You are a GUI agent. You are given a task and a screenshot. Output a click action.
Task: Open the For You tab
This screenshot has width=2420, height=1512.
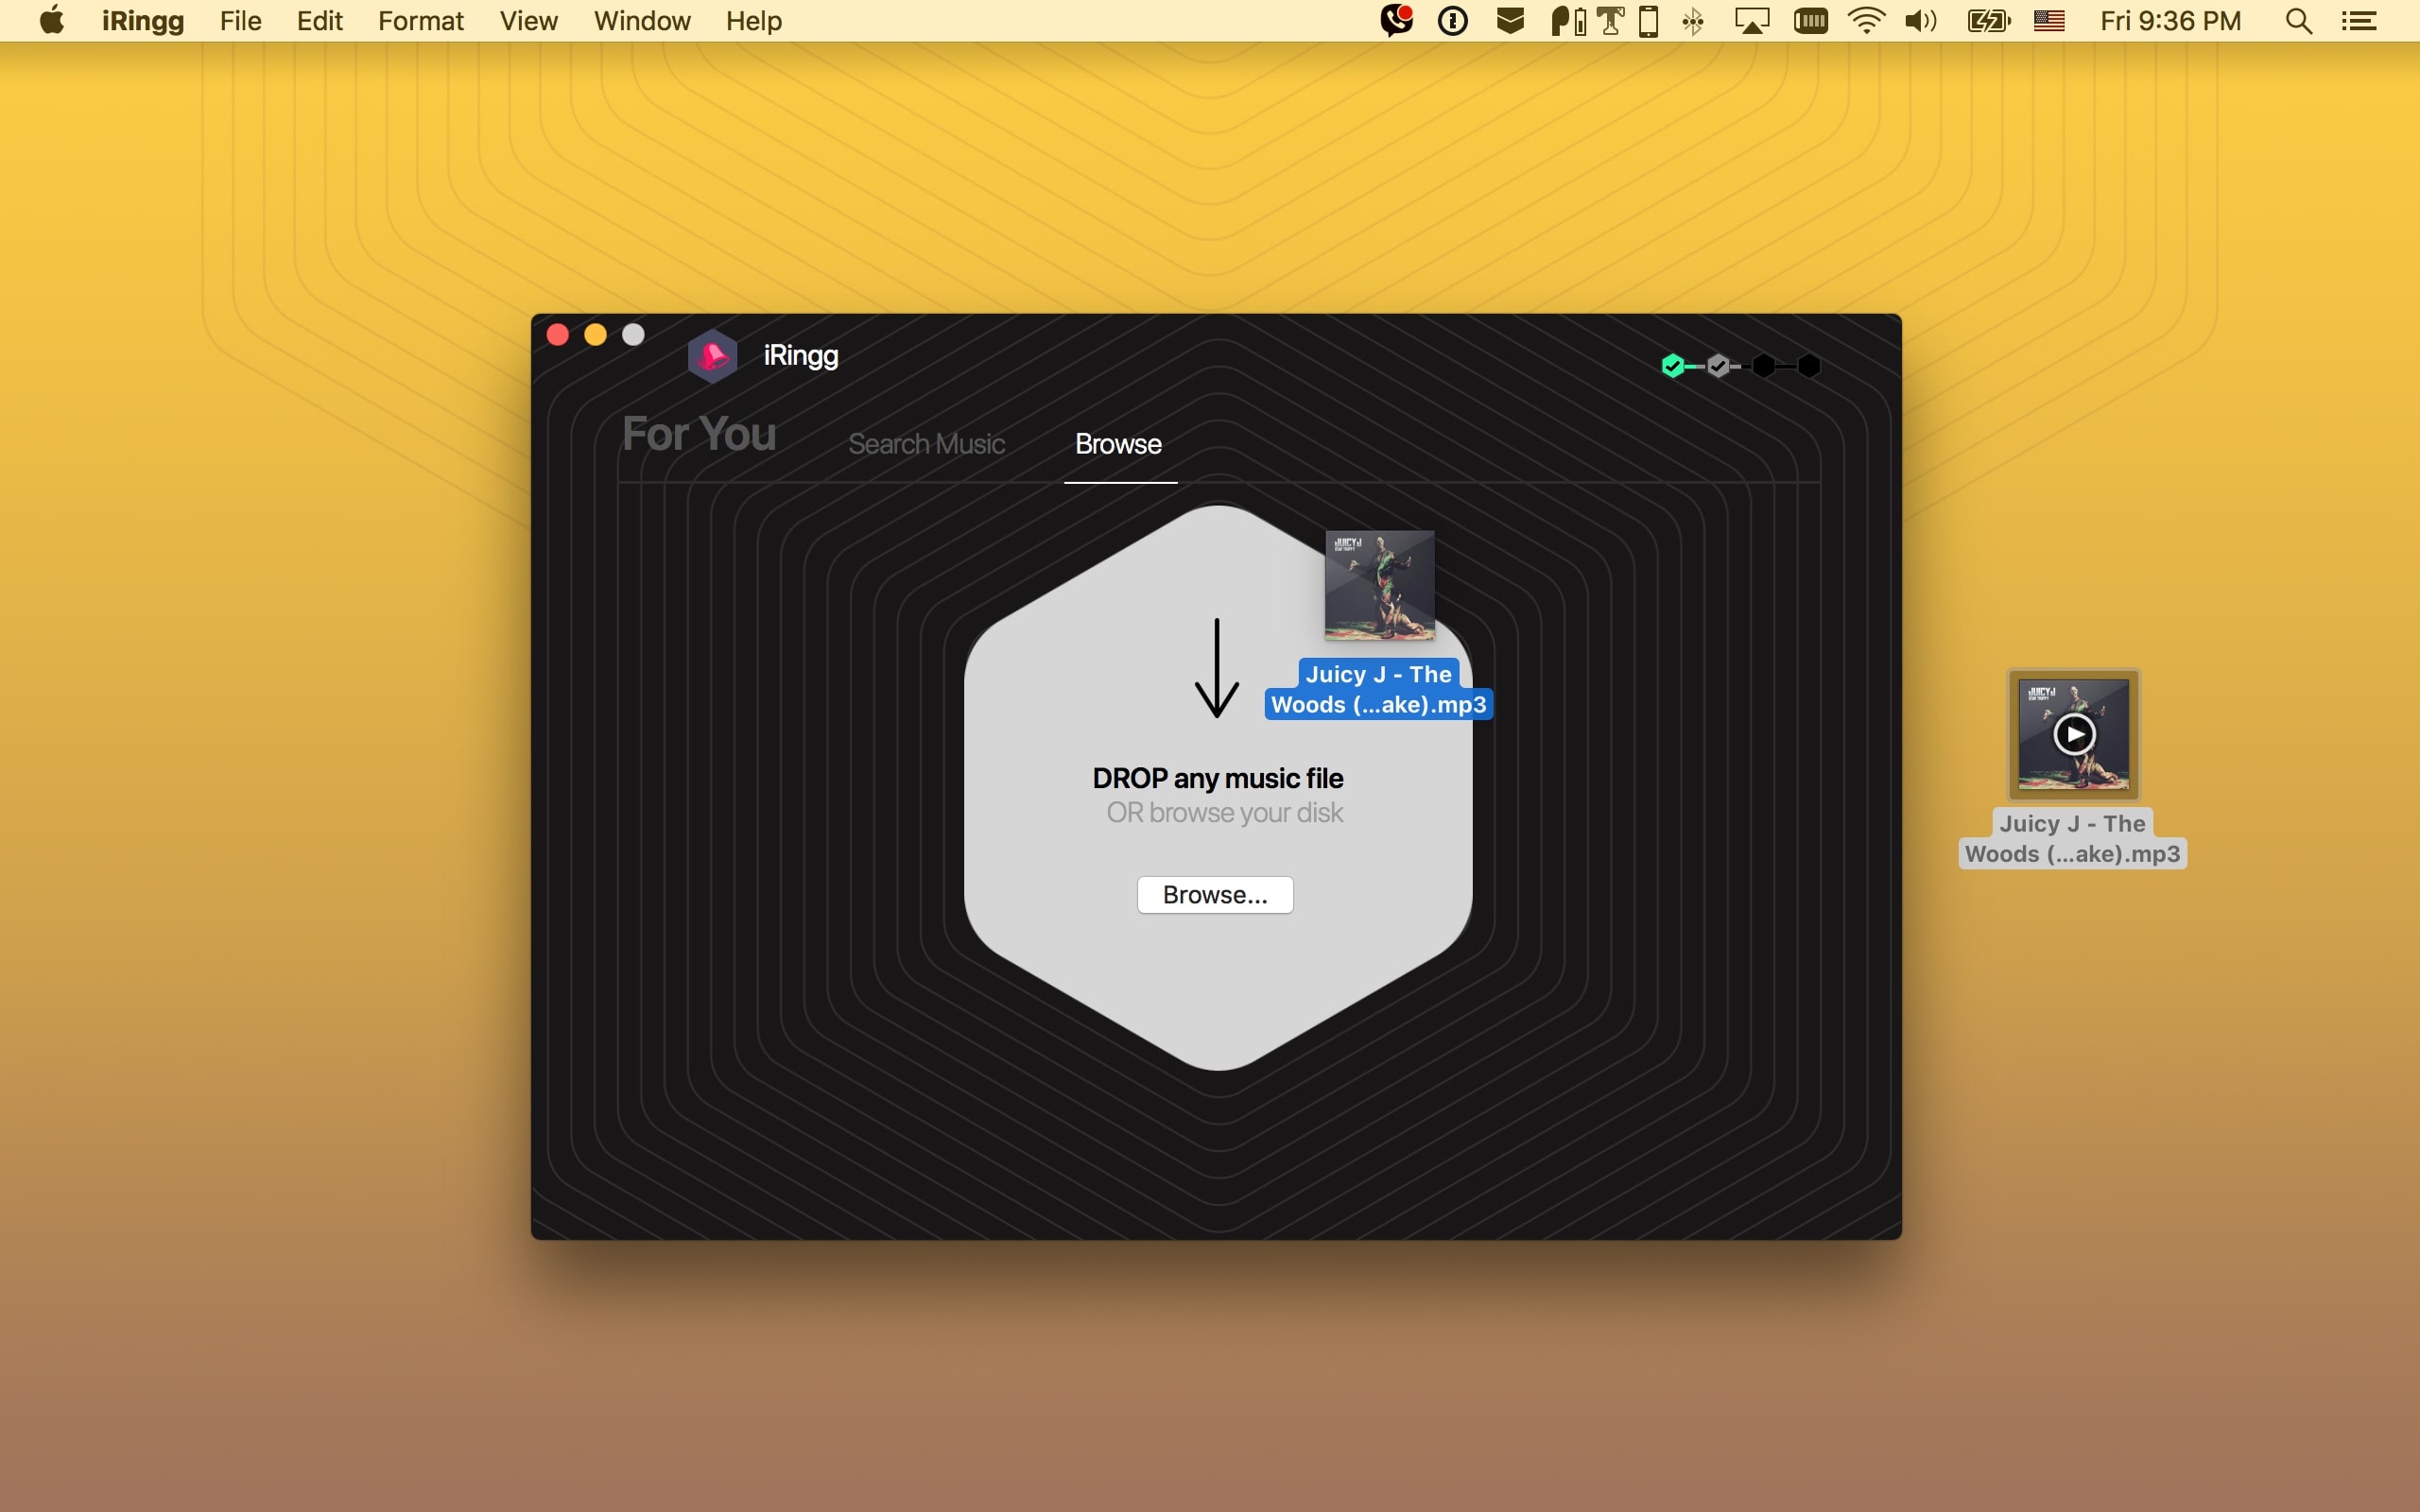(x=699, y=434)
